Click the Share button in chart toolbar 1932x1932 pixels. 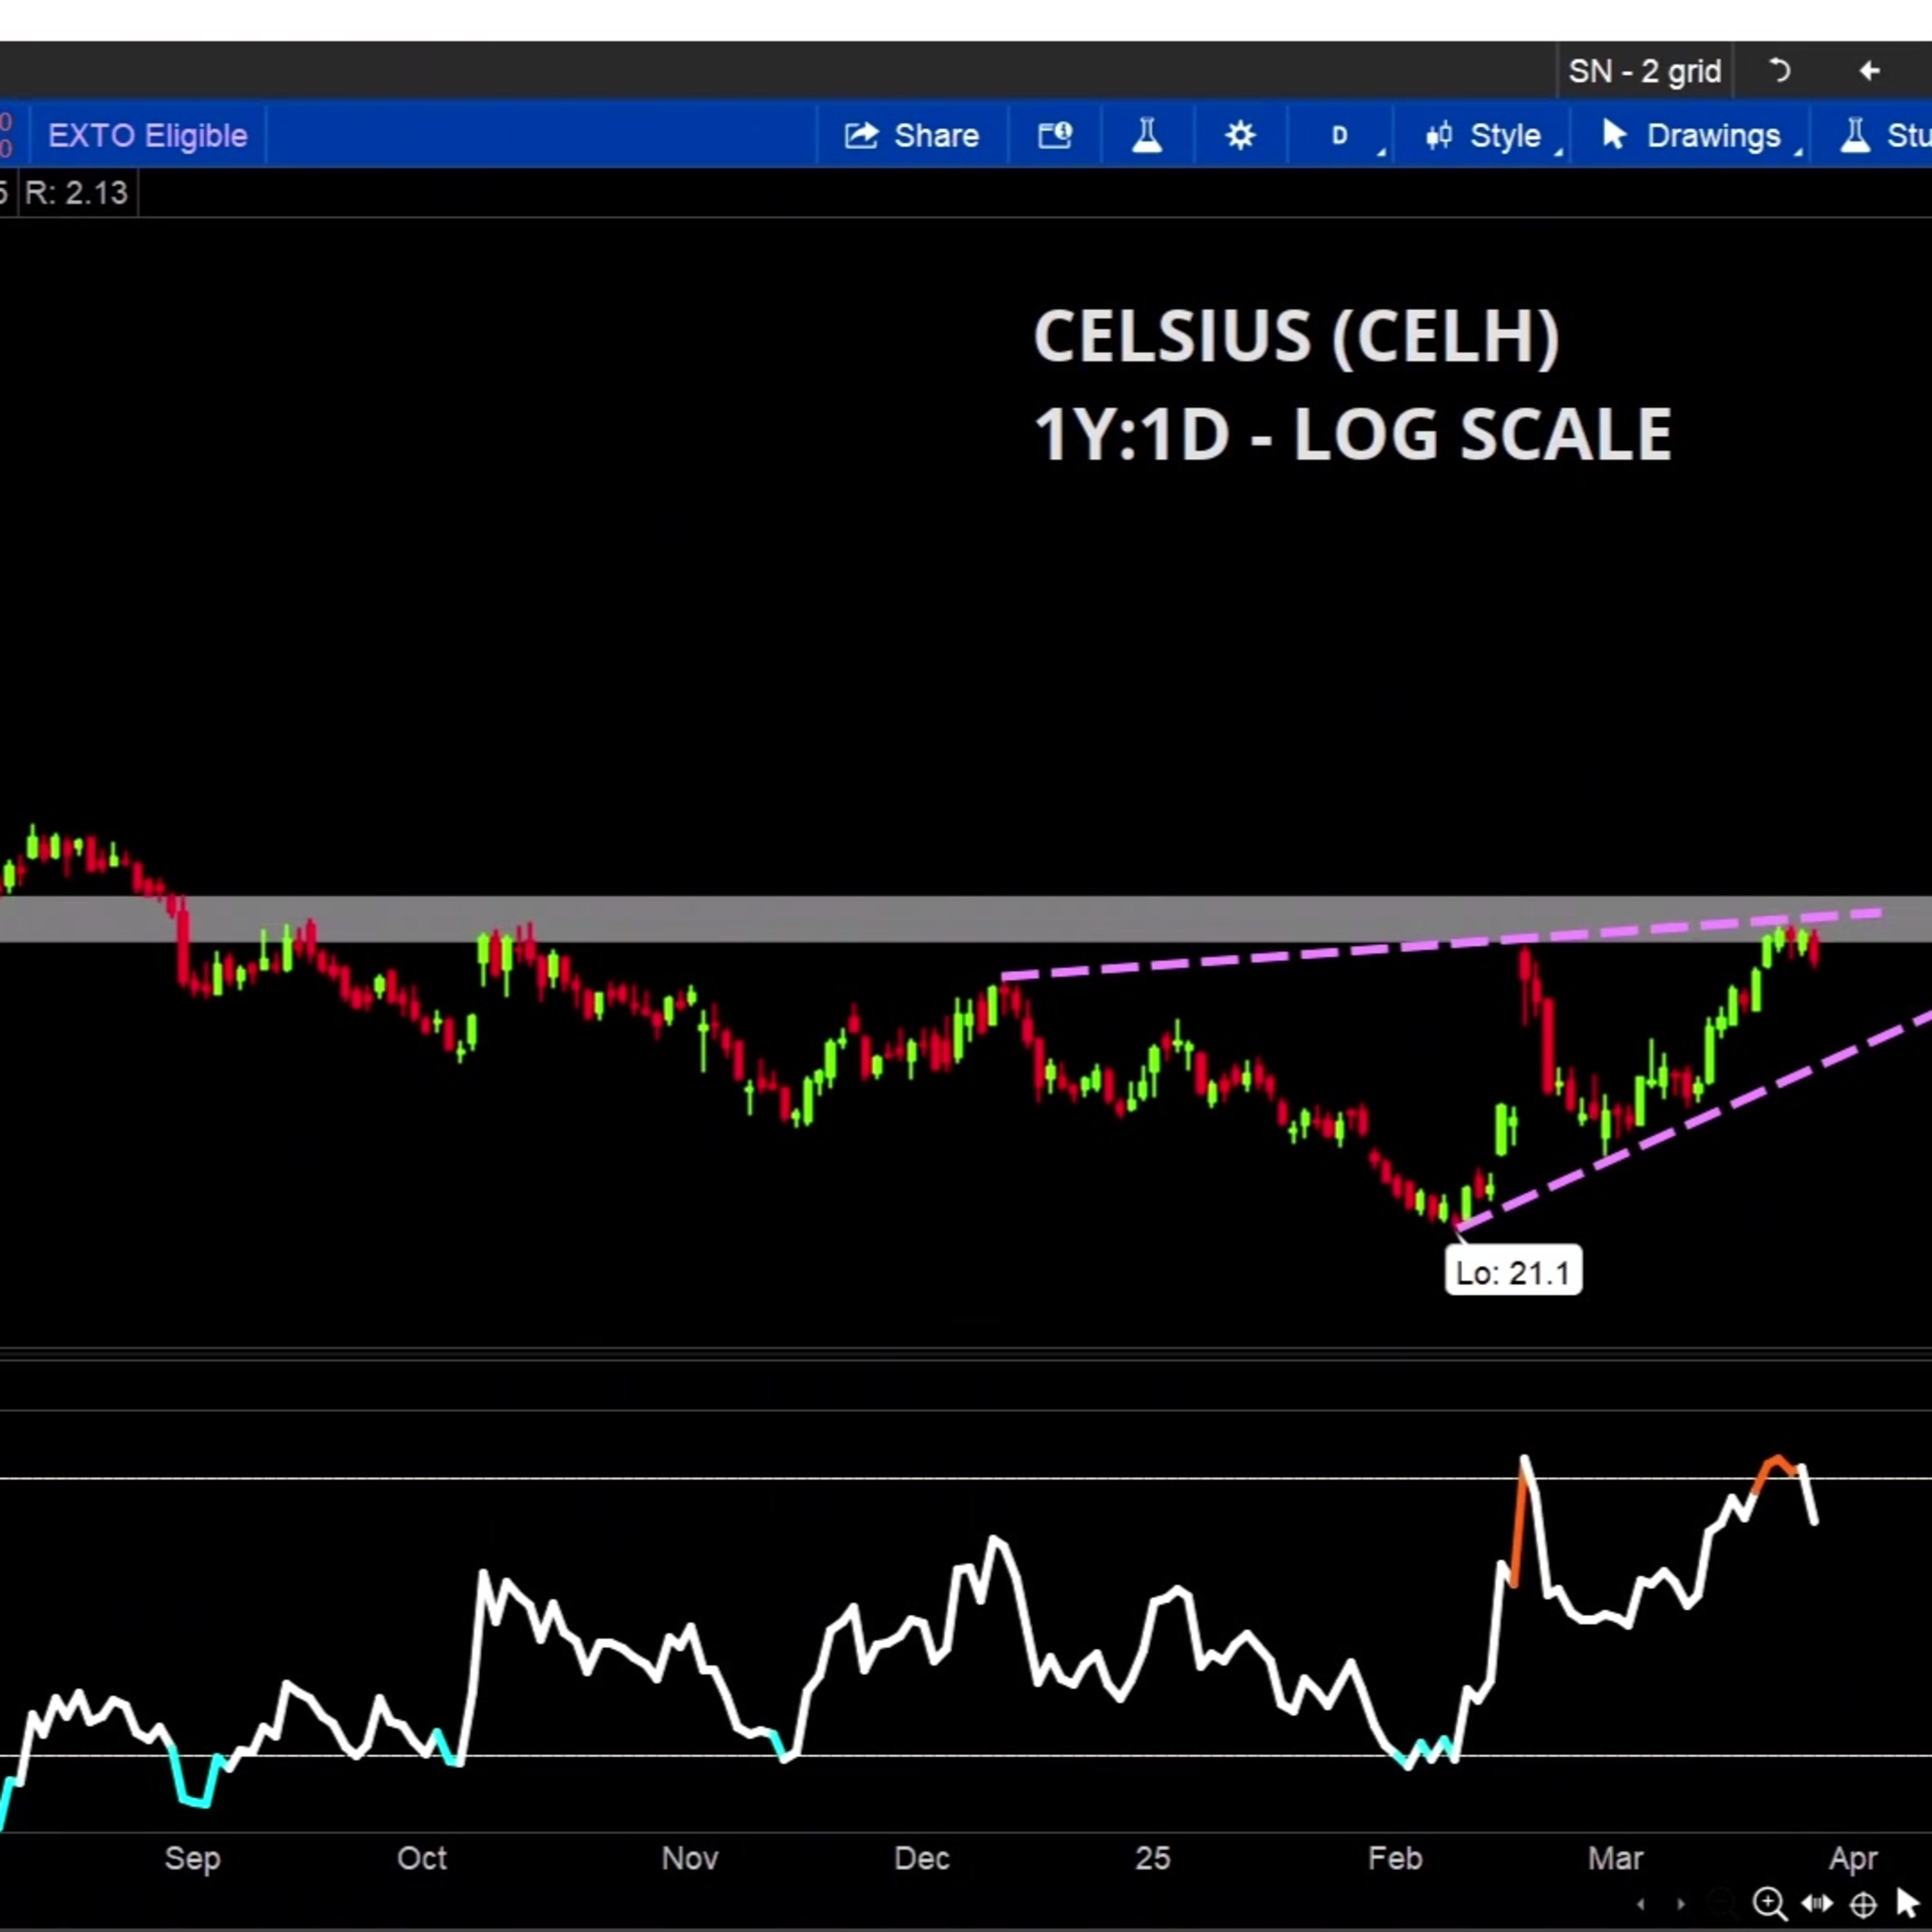911,135
